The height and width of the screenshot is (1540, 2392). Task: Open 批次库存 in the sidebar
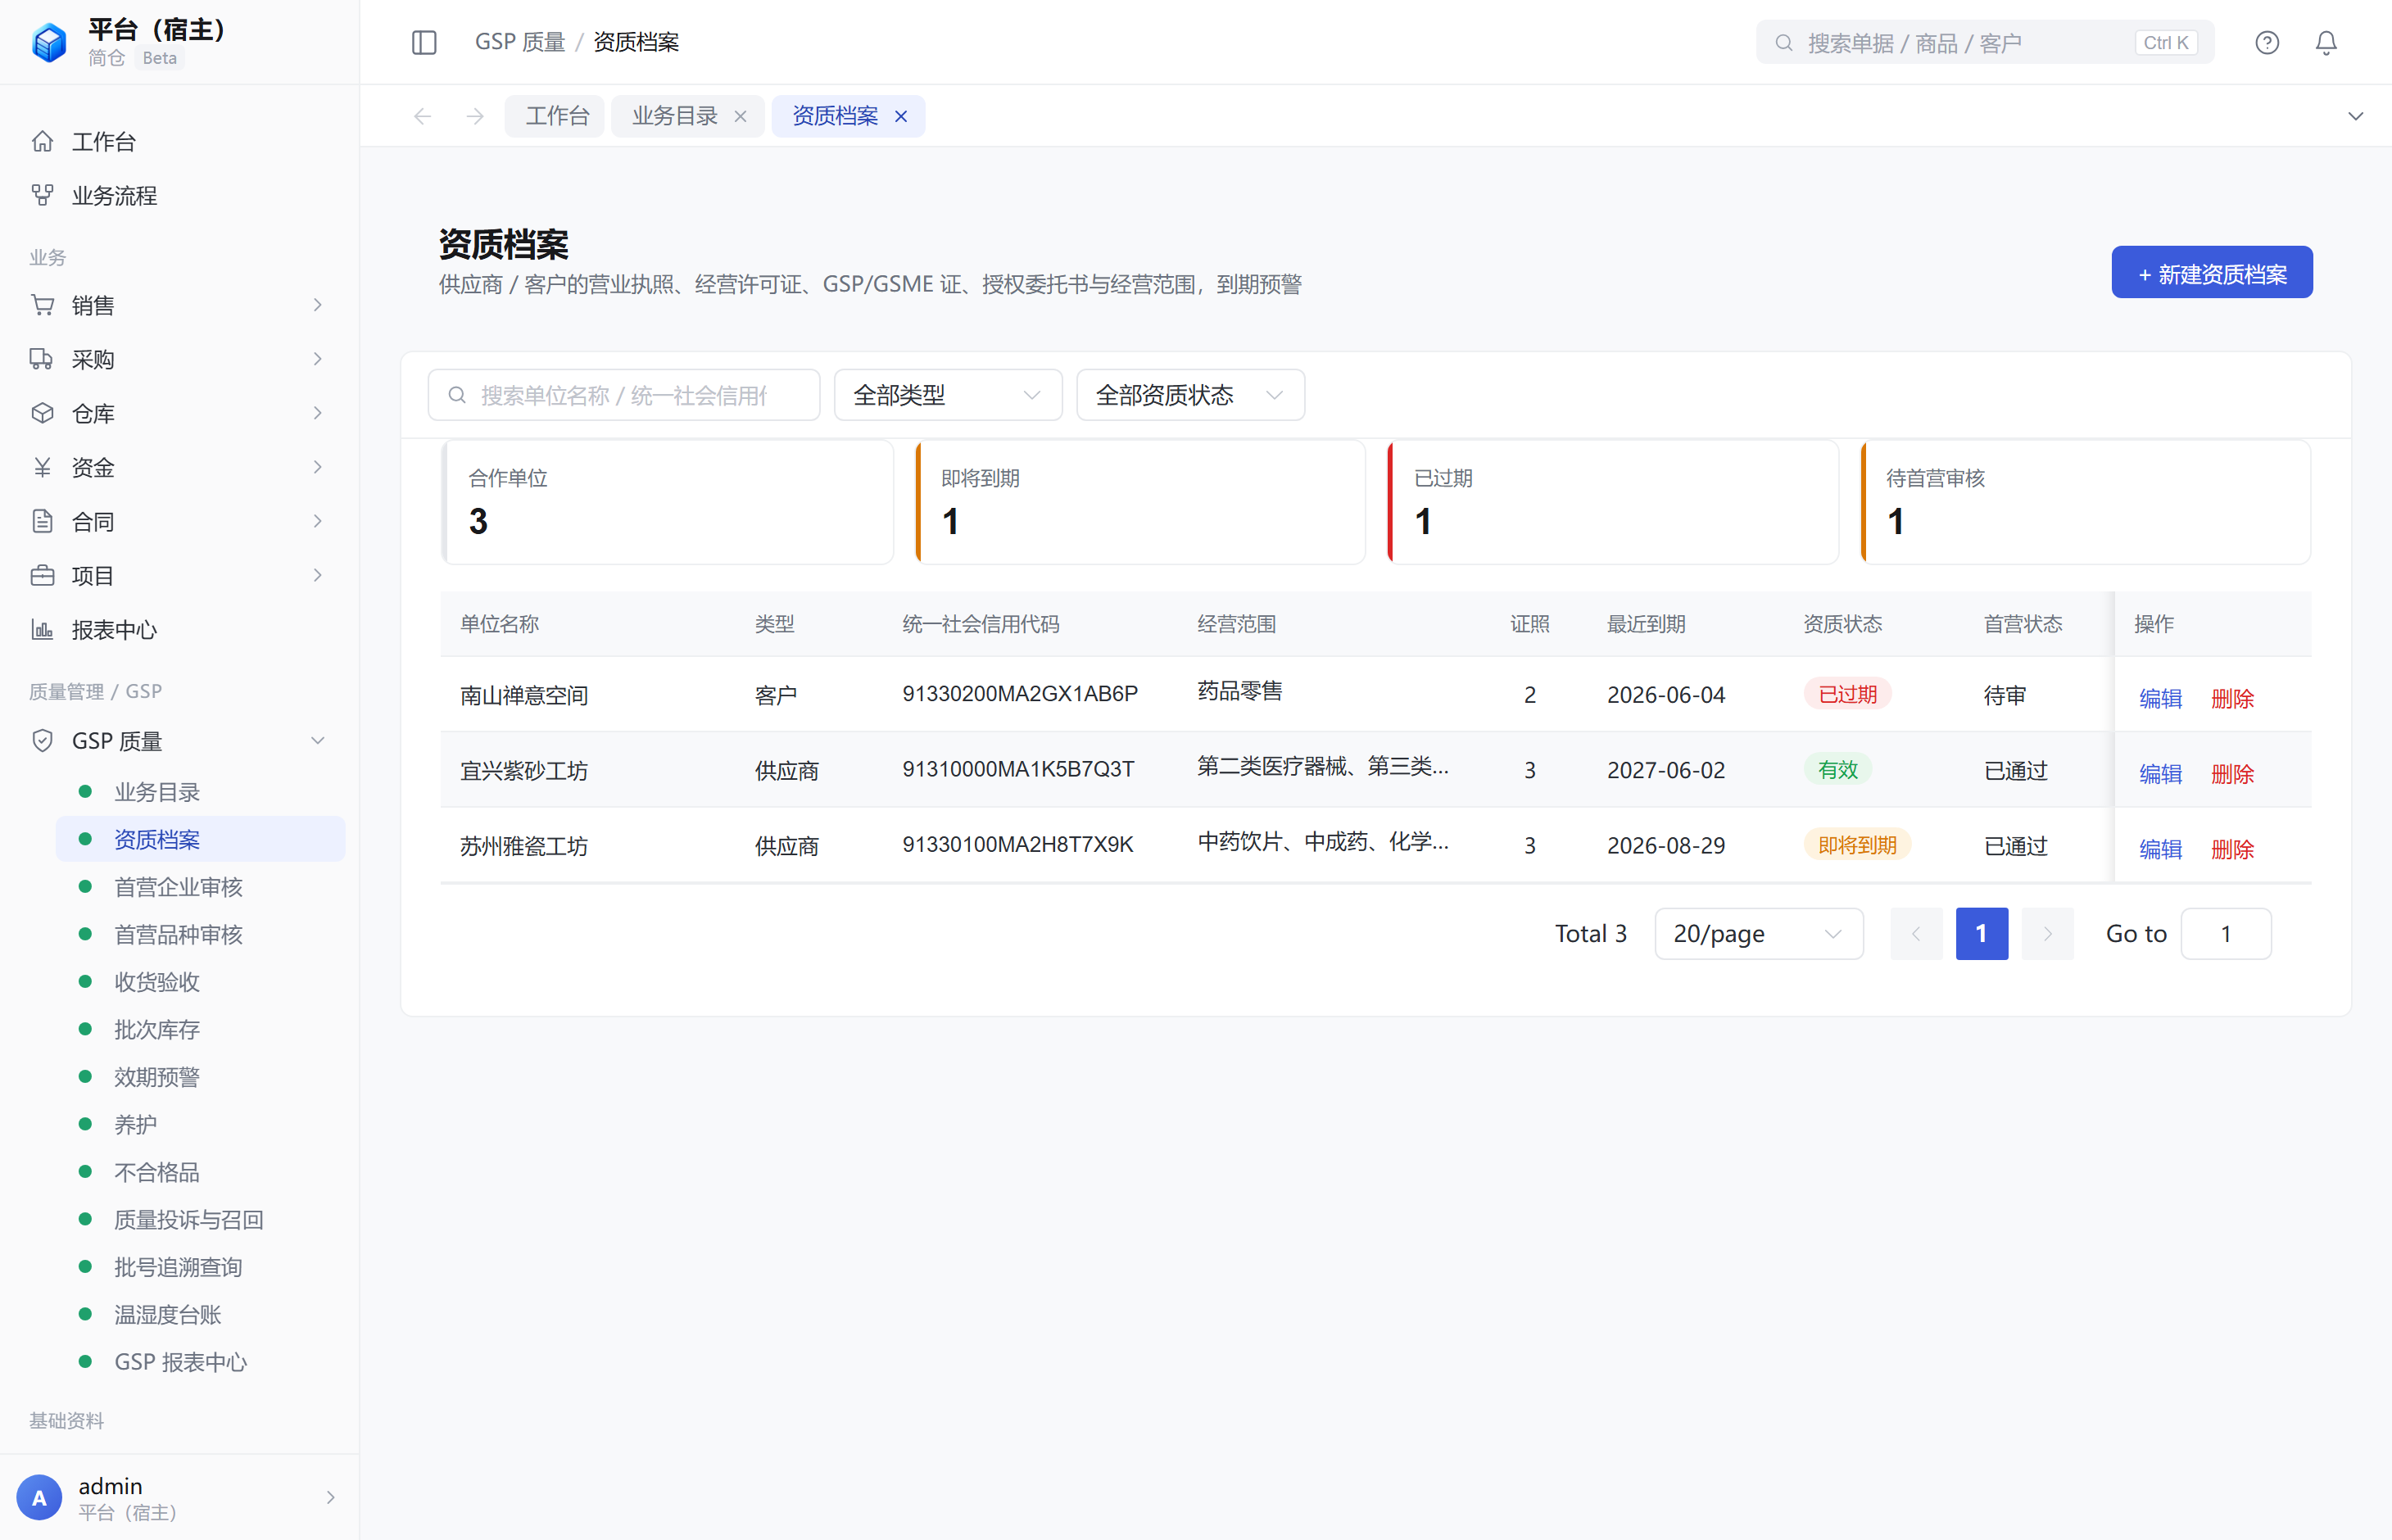[200, 1029]
